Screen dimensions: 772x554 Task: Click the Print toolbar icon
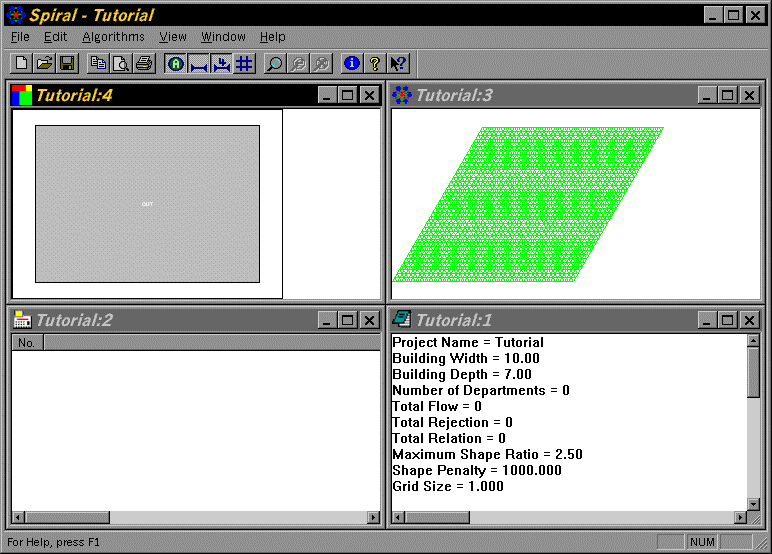144,64
